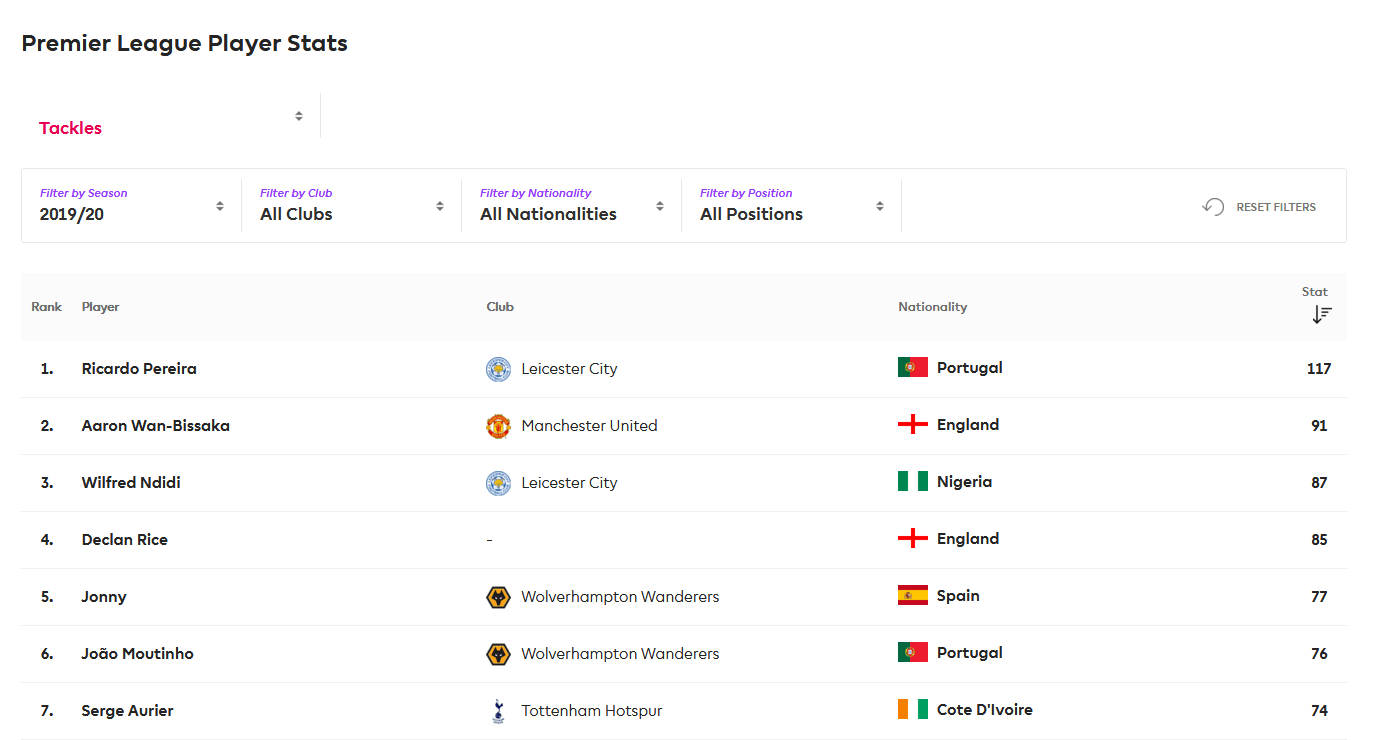Click the Wolves crest in Jonny's row

[498, 597]
